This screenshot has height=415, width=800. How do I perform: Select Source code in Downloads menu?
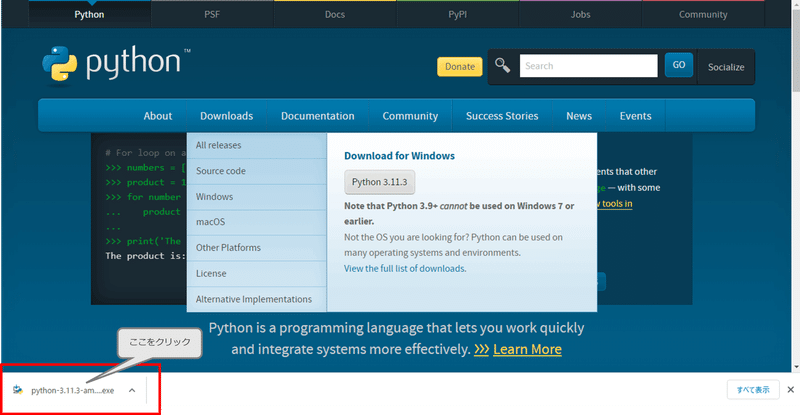click(x=257, y=171)
